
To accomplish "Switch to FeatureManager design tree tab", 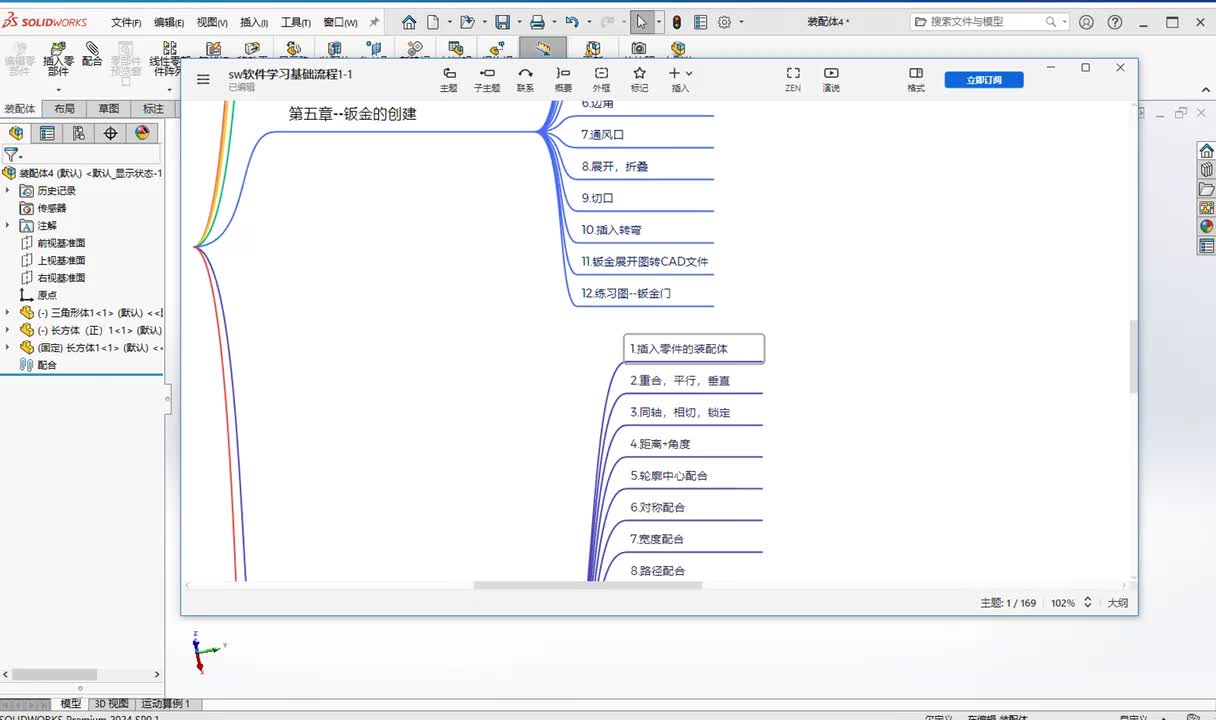I will [x=16, y=133].
